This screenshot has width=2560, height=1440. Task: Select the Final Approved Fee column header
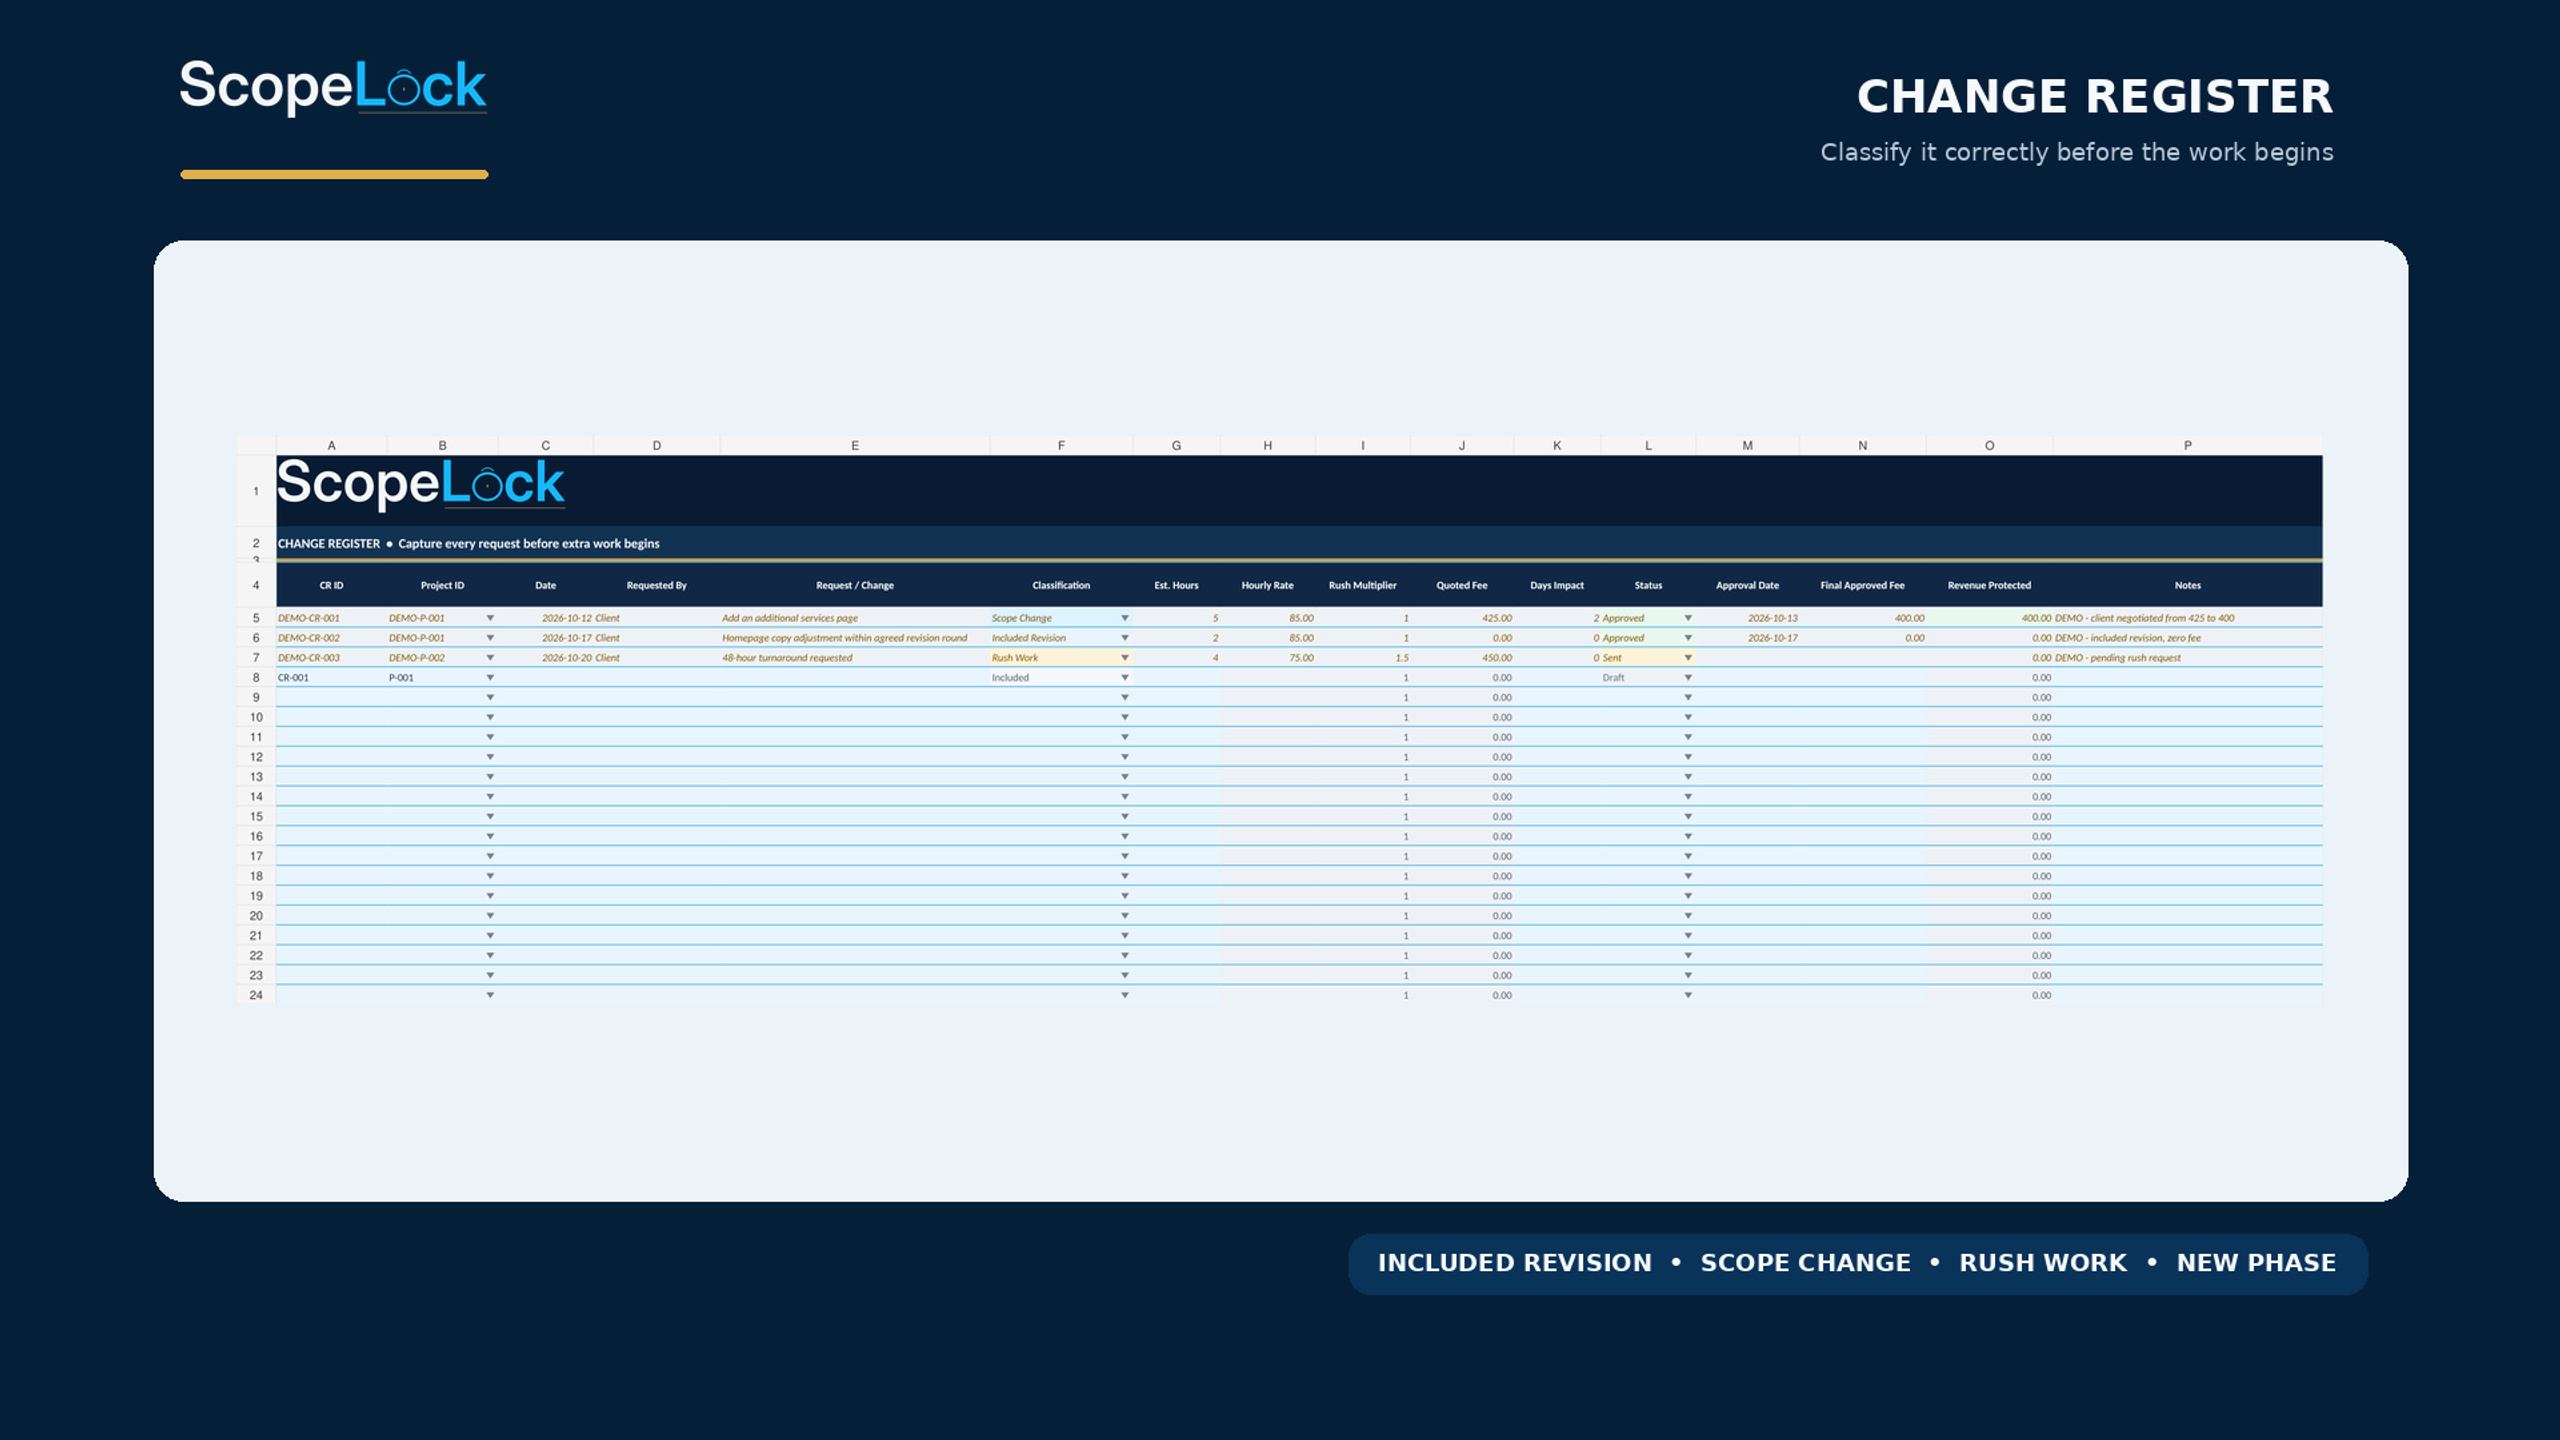[x=1862, y=585]
